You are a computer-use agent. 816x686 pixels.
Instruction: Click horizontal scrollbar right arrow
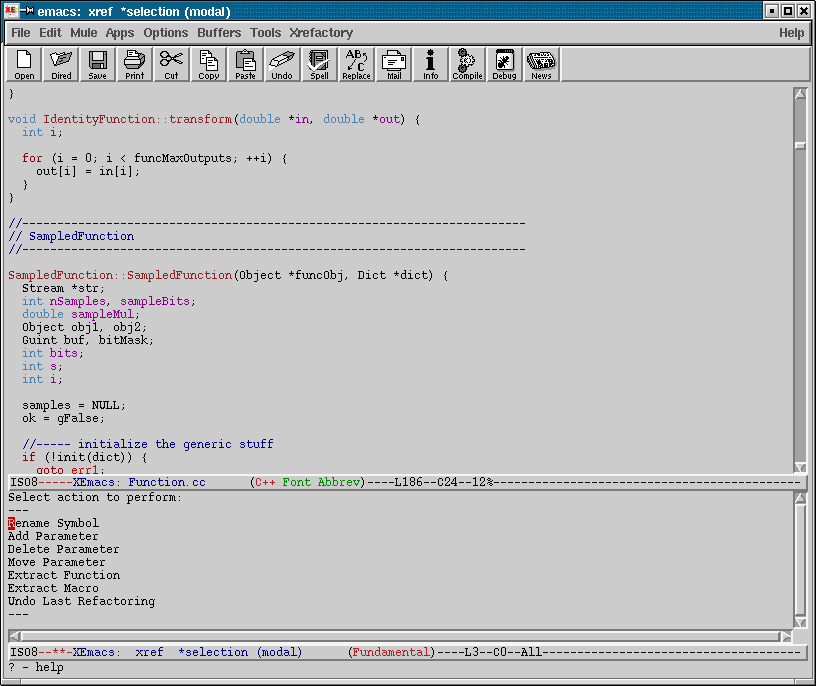pos(786,636)
